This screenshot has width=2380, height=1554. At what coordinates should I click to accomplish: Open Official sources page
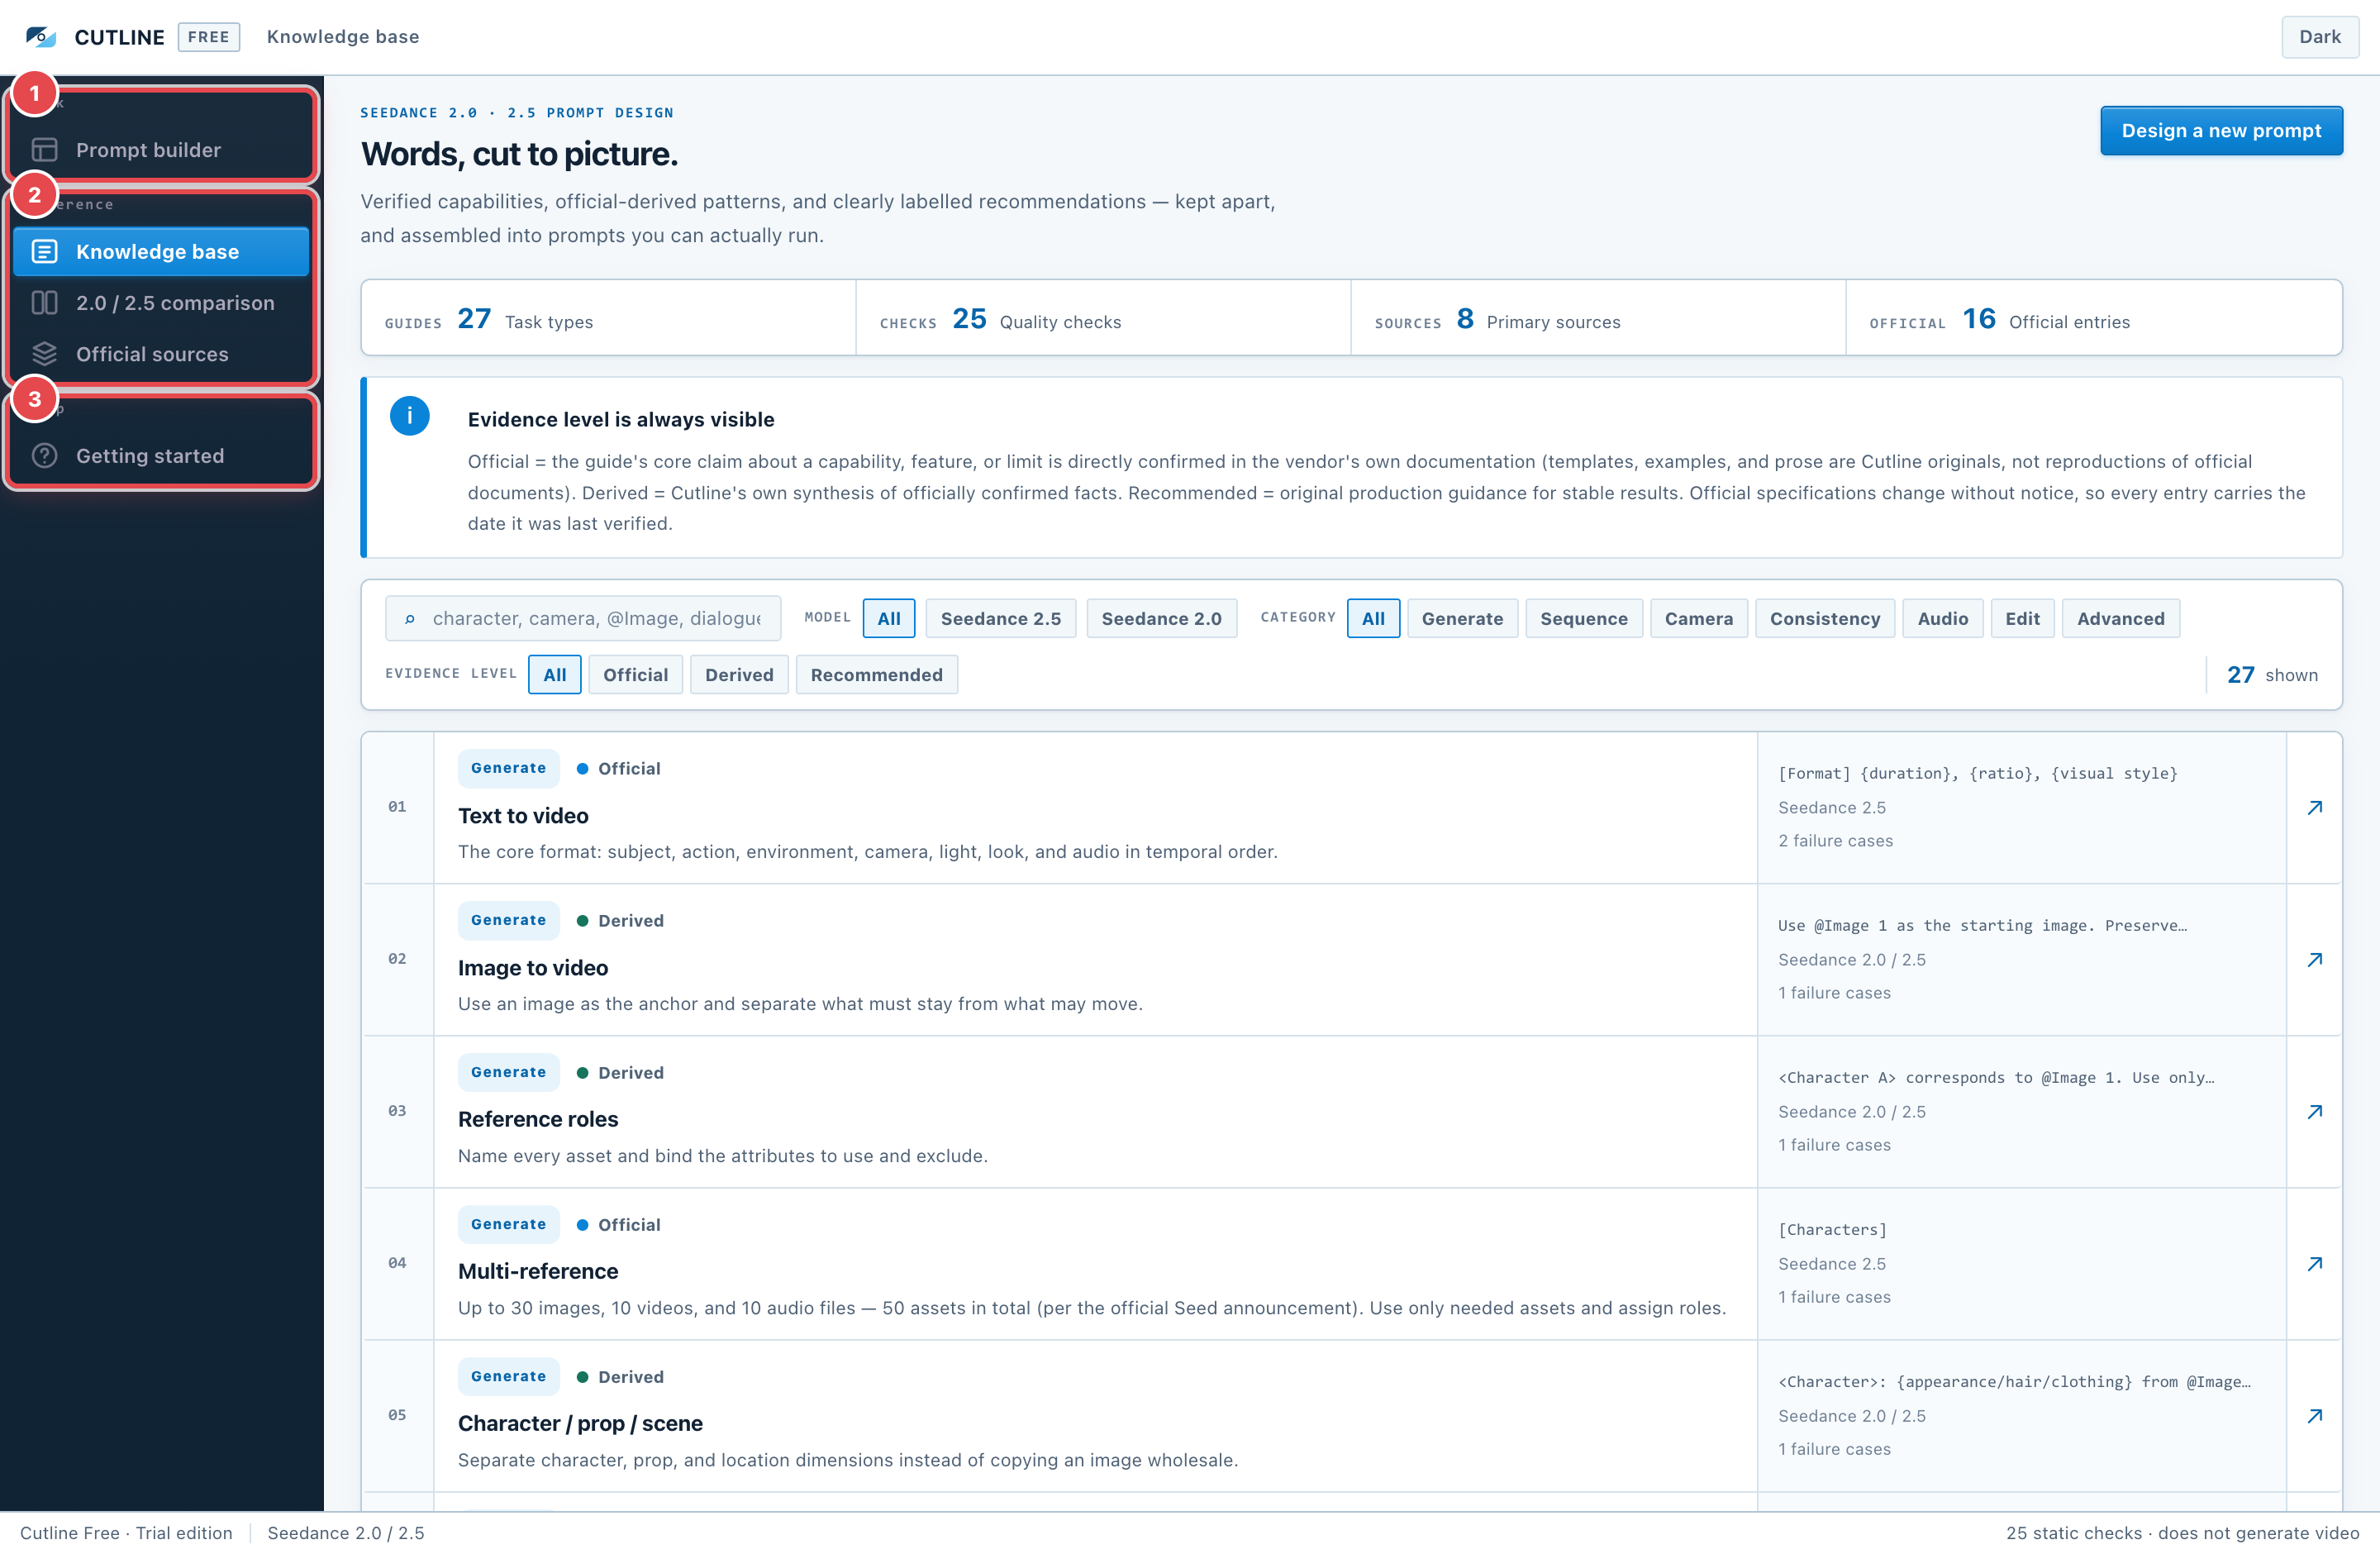162,354
